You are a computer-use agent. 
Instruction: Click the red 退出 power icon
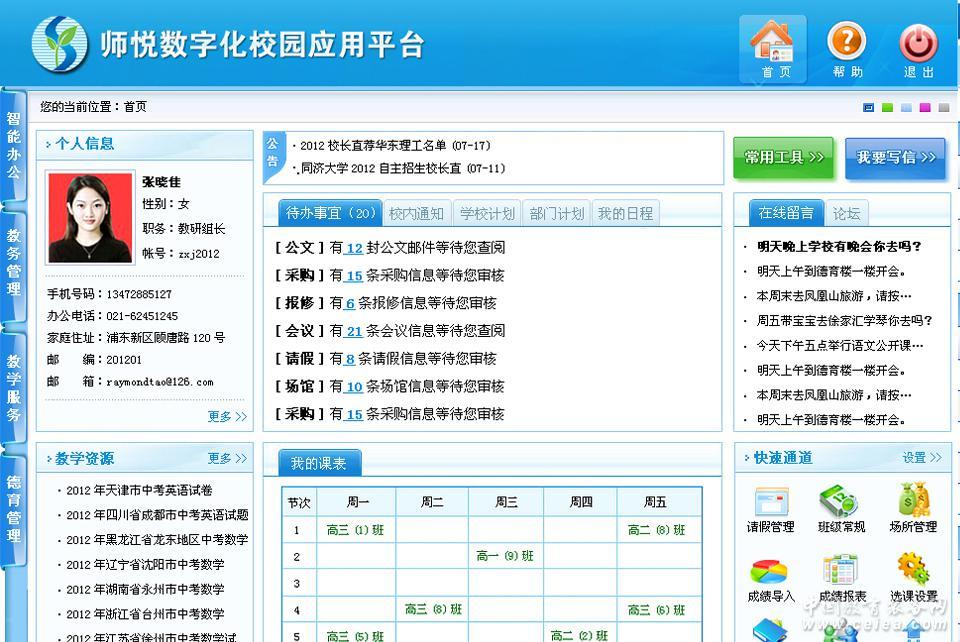click(x=918, y=46)
